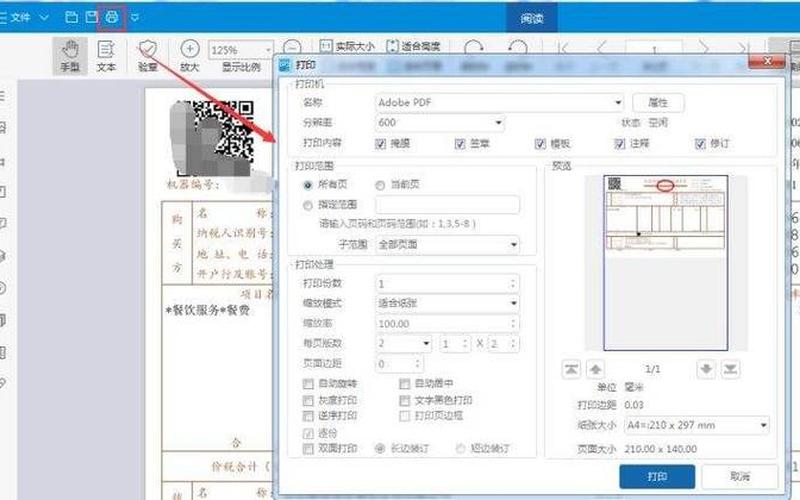This screenshot has width=800, height=500.
Task: Go to last preview page with the bottom arrow
Action: tap(730, 369)
